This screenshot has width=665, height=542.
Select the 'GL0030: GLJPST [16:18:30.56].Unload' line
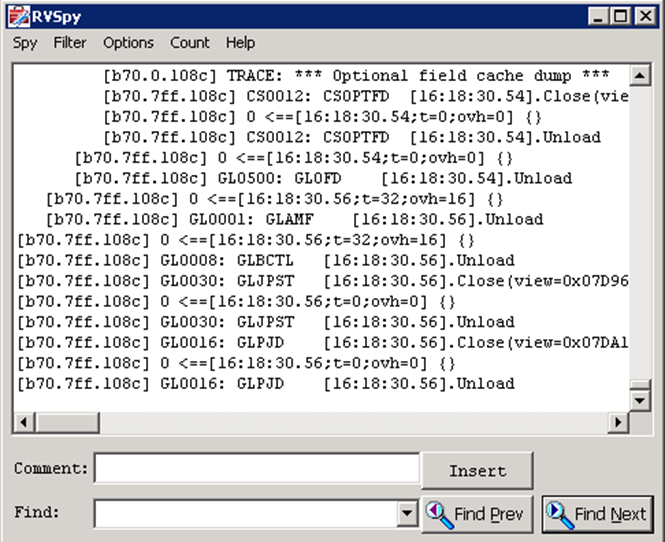[265, 322]
